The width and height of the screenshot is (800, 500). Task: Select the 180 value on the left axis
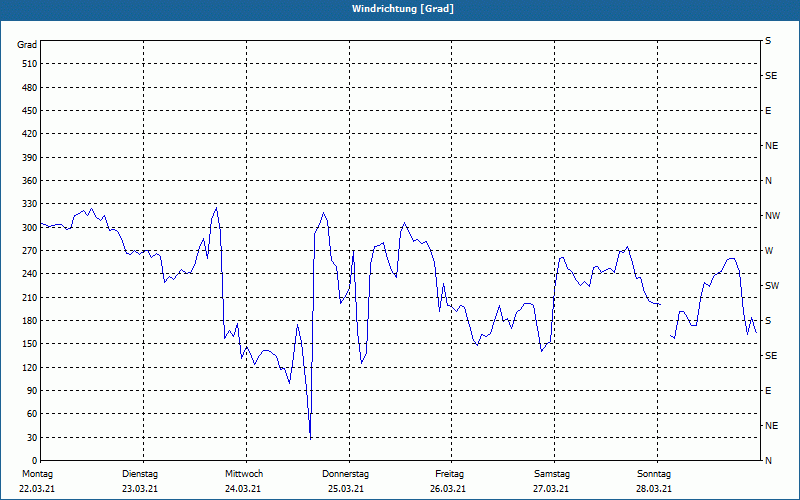coord(30,321)
